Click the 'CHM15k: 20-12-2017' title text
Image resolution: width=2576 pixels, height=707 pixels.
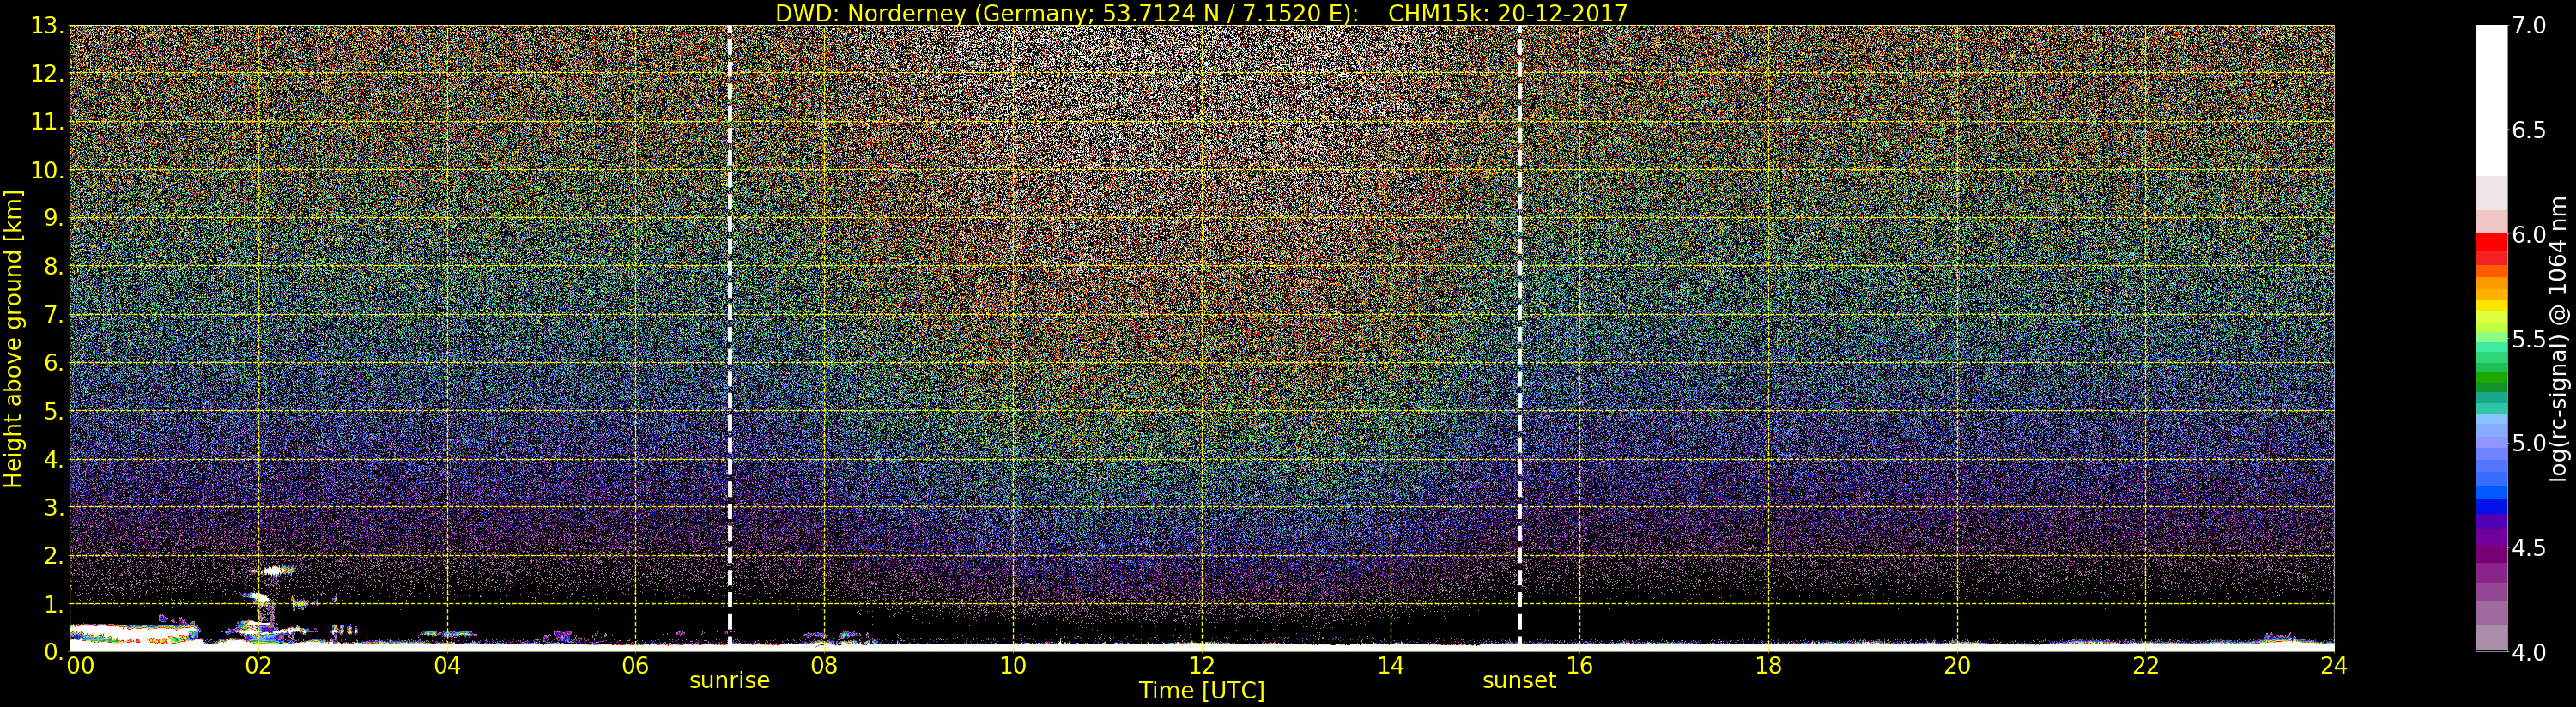coord(1508,13)
